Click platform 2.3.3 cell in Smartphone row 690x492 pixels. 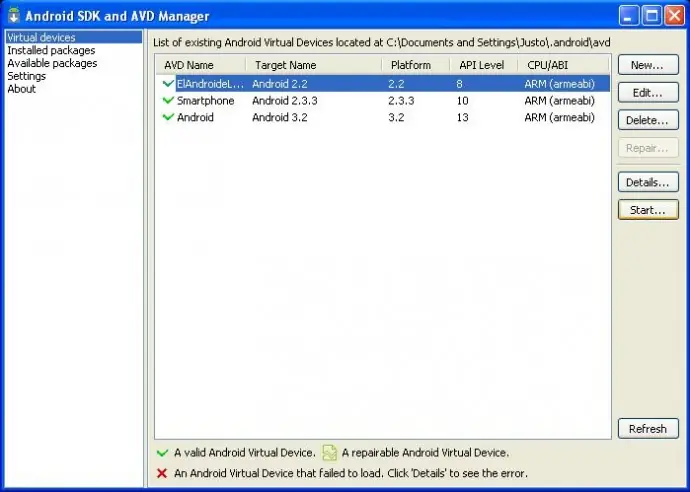pos(401,100)
